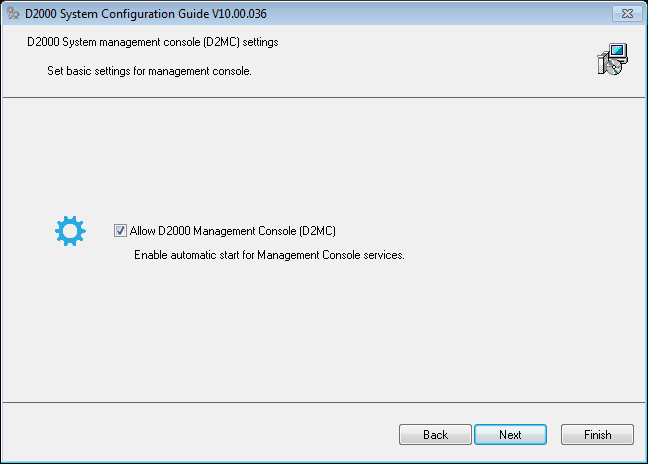The image size is (648, 464).
Task: Click the "Enable automatic start for Management Console services" description
Action: coord(269,255)
